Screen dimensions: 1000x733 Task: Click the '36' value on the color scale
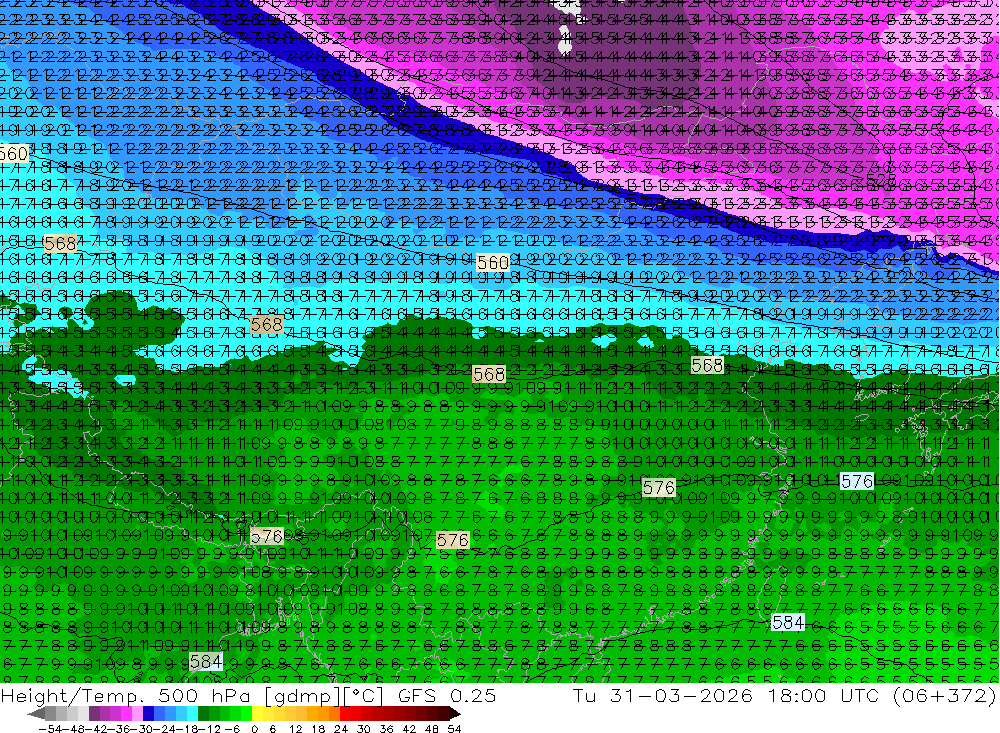pos(386,729)
